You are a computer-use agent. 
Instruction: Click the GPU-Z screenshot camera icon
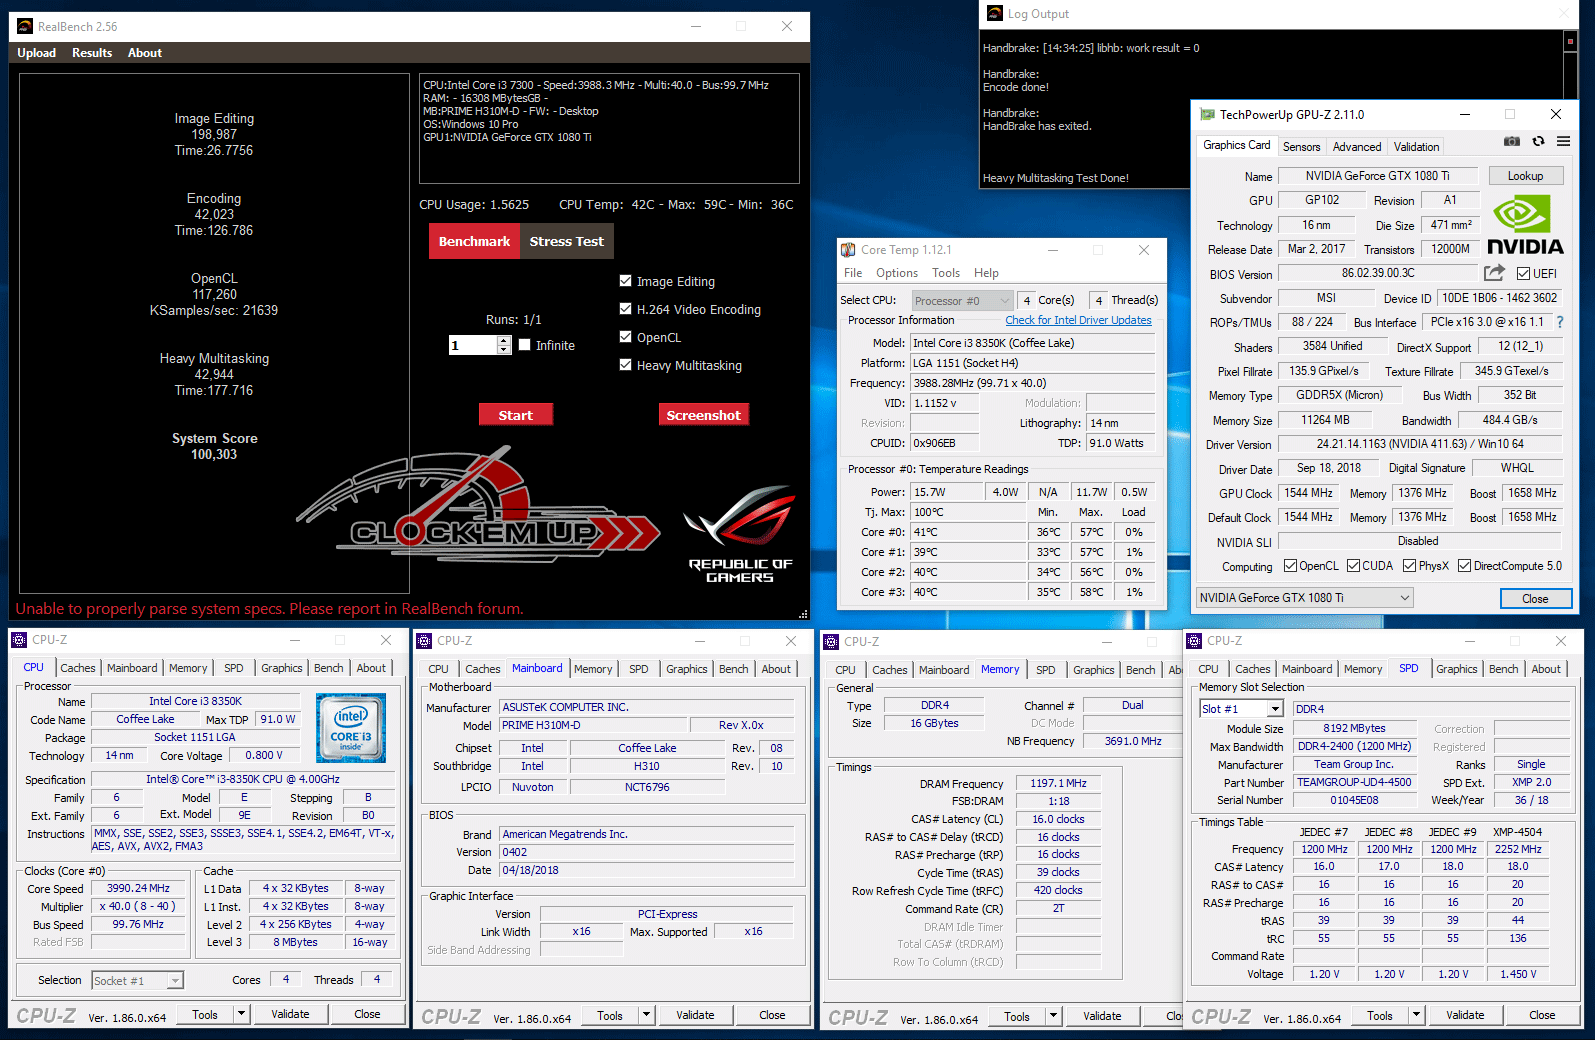(x=1512, y=142)
